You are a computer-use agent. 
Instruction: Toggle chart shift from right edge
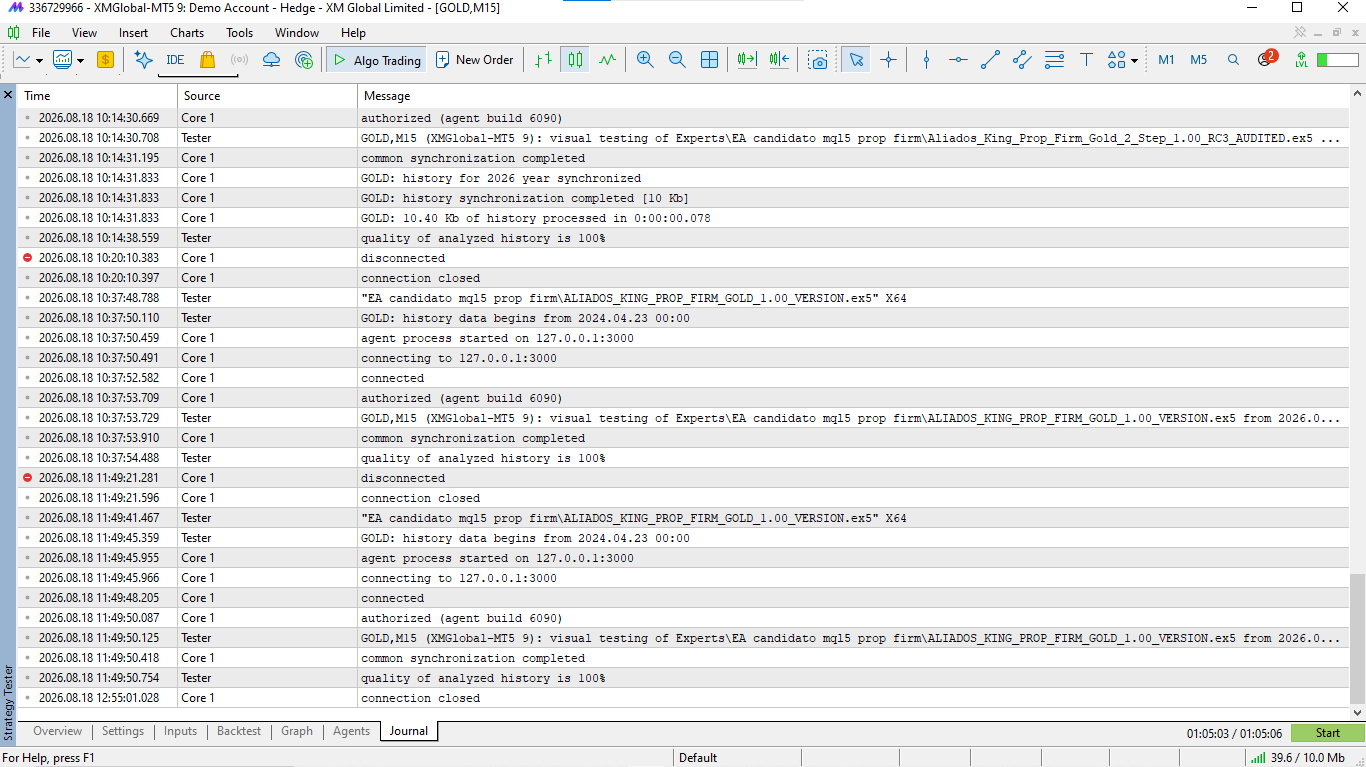[779, 60]
